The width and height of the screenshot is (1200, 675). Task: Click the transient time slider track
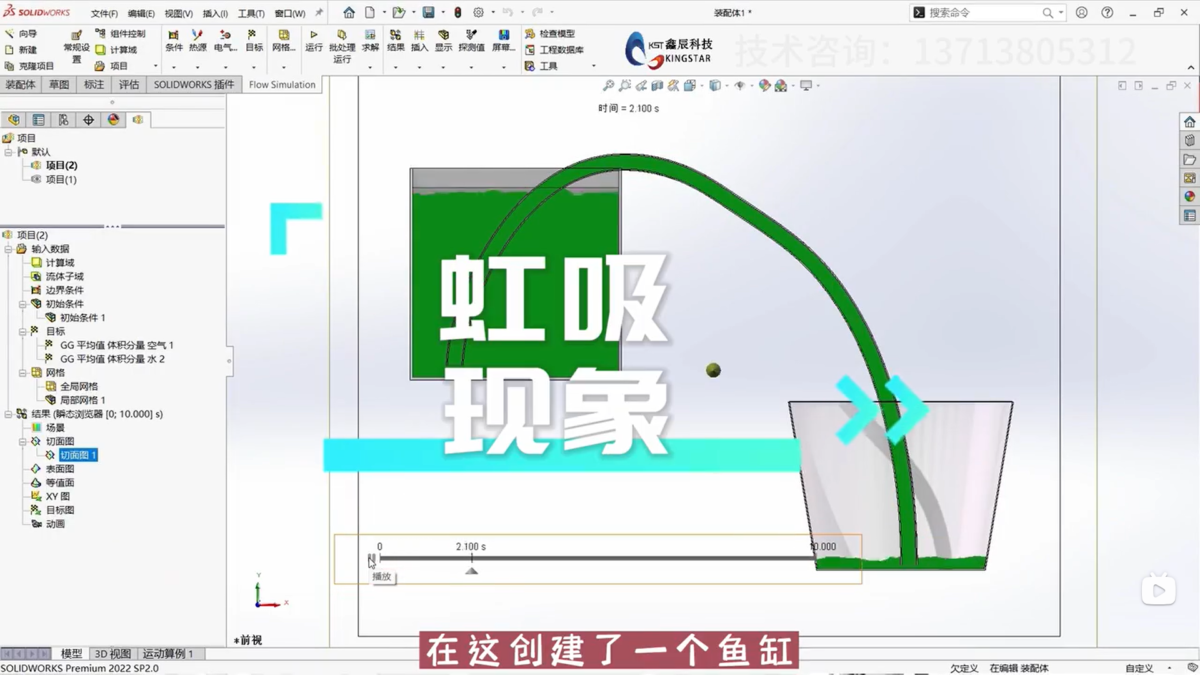pyautogui.click(x=596, y=558)
